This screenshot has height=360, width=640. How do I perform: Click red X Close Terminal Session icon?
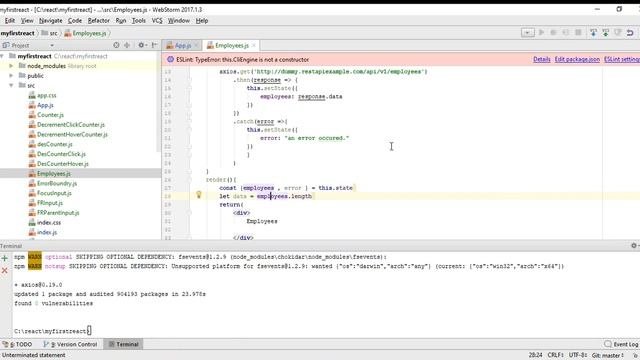click(x=5, y=270)
